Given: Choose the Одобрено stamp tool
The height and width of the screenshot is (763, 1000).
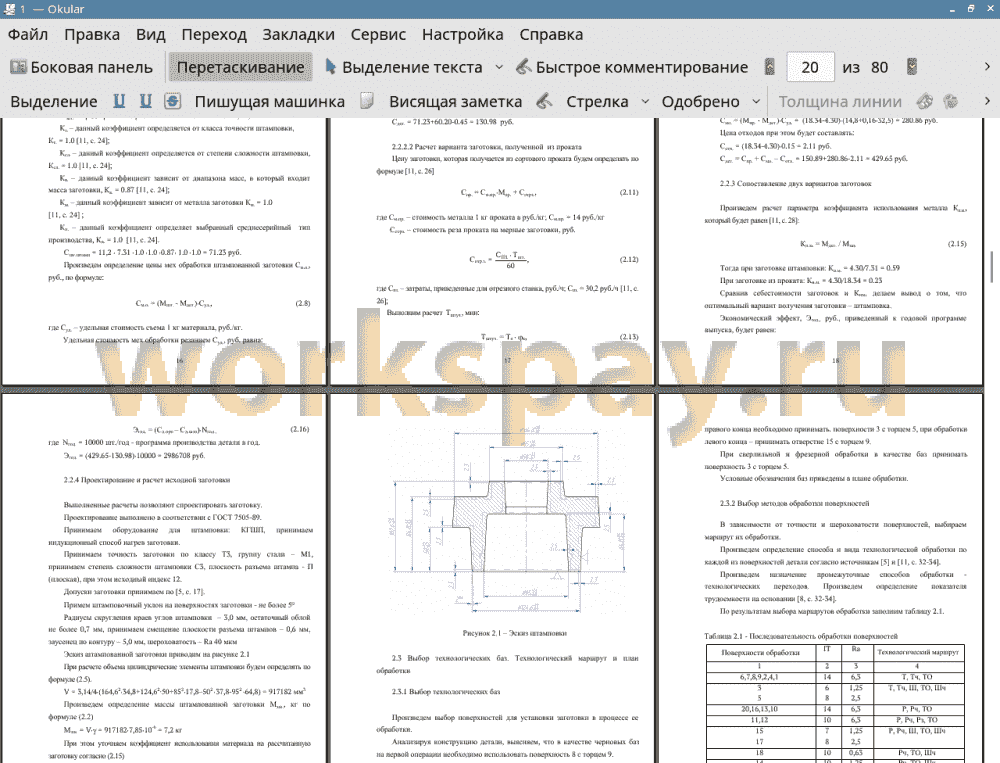Looking at the screenshot, I should coord(700,101).
